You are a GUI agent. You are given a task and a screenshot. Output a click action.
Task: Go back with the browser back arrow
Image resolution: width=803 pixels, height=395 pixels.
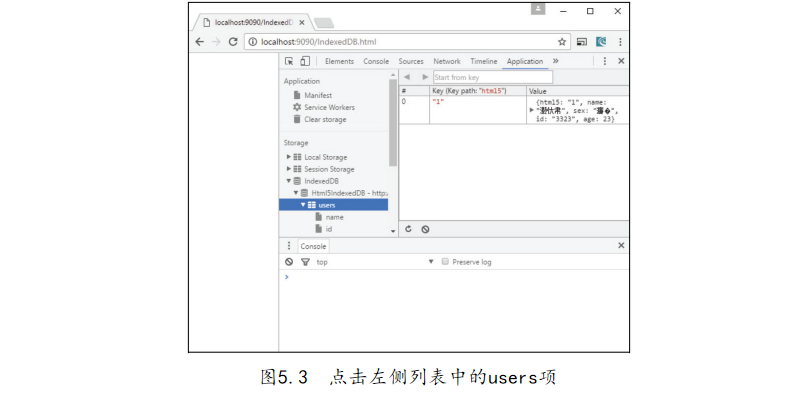pos(199,42)
